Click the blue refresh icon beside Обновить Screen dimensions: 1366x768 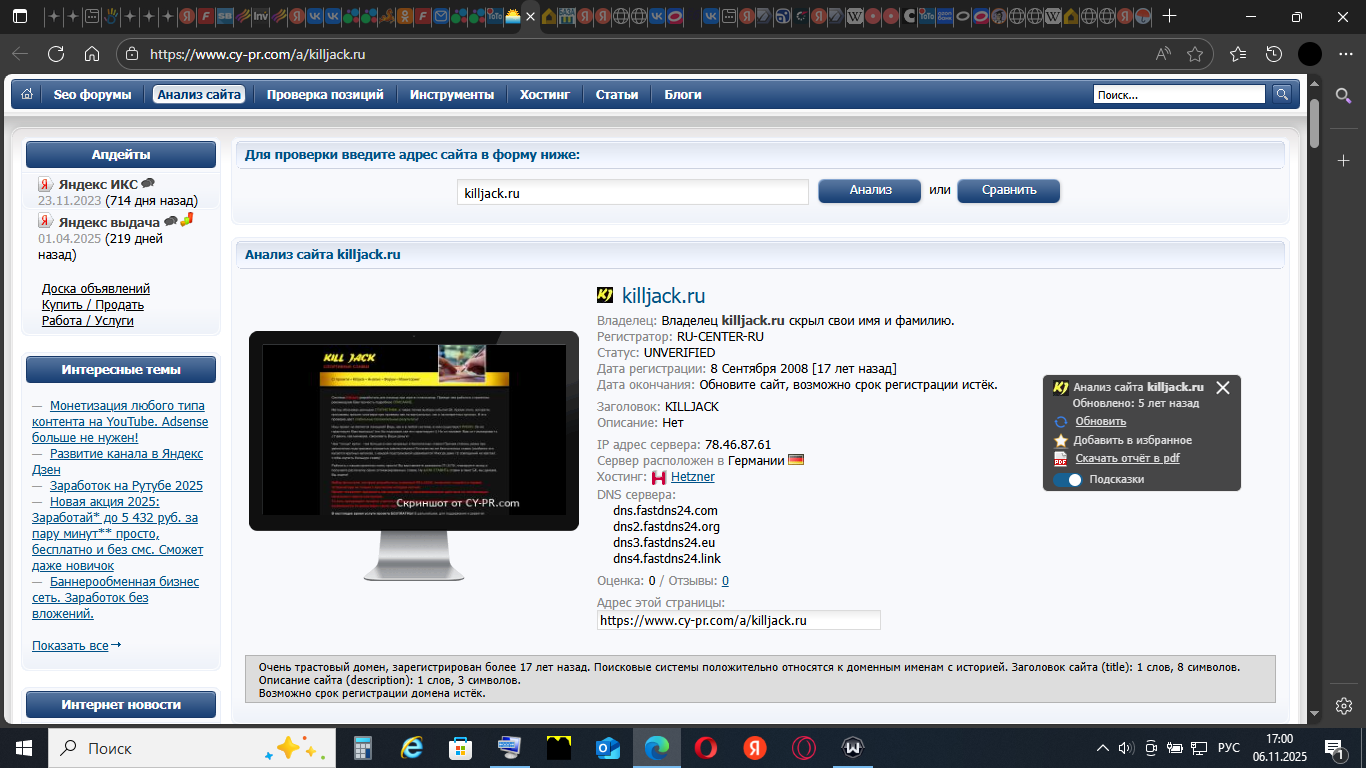point(1061,422)
